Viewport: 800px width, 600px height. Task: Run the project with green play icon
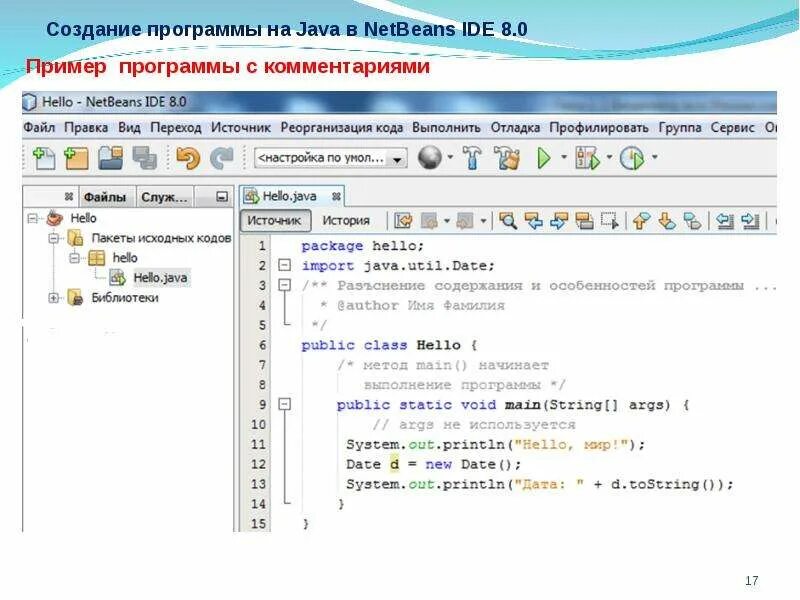point(544,158)
